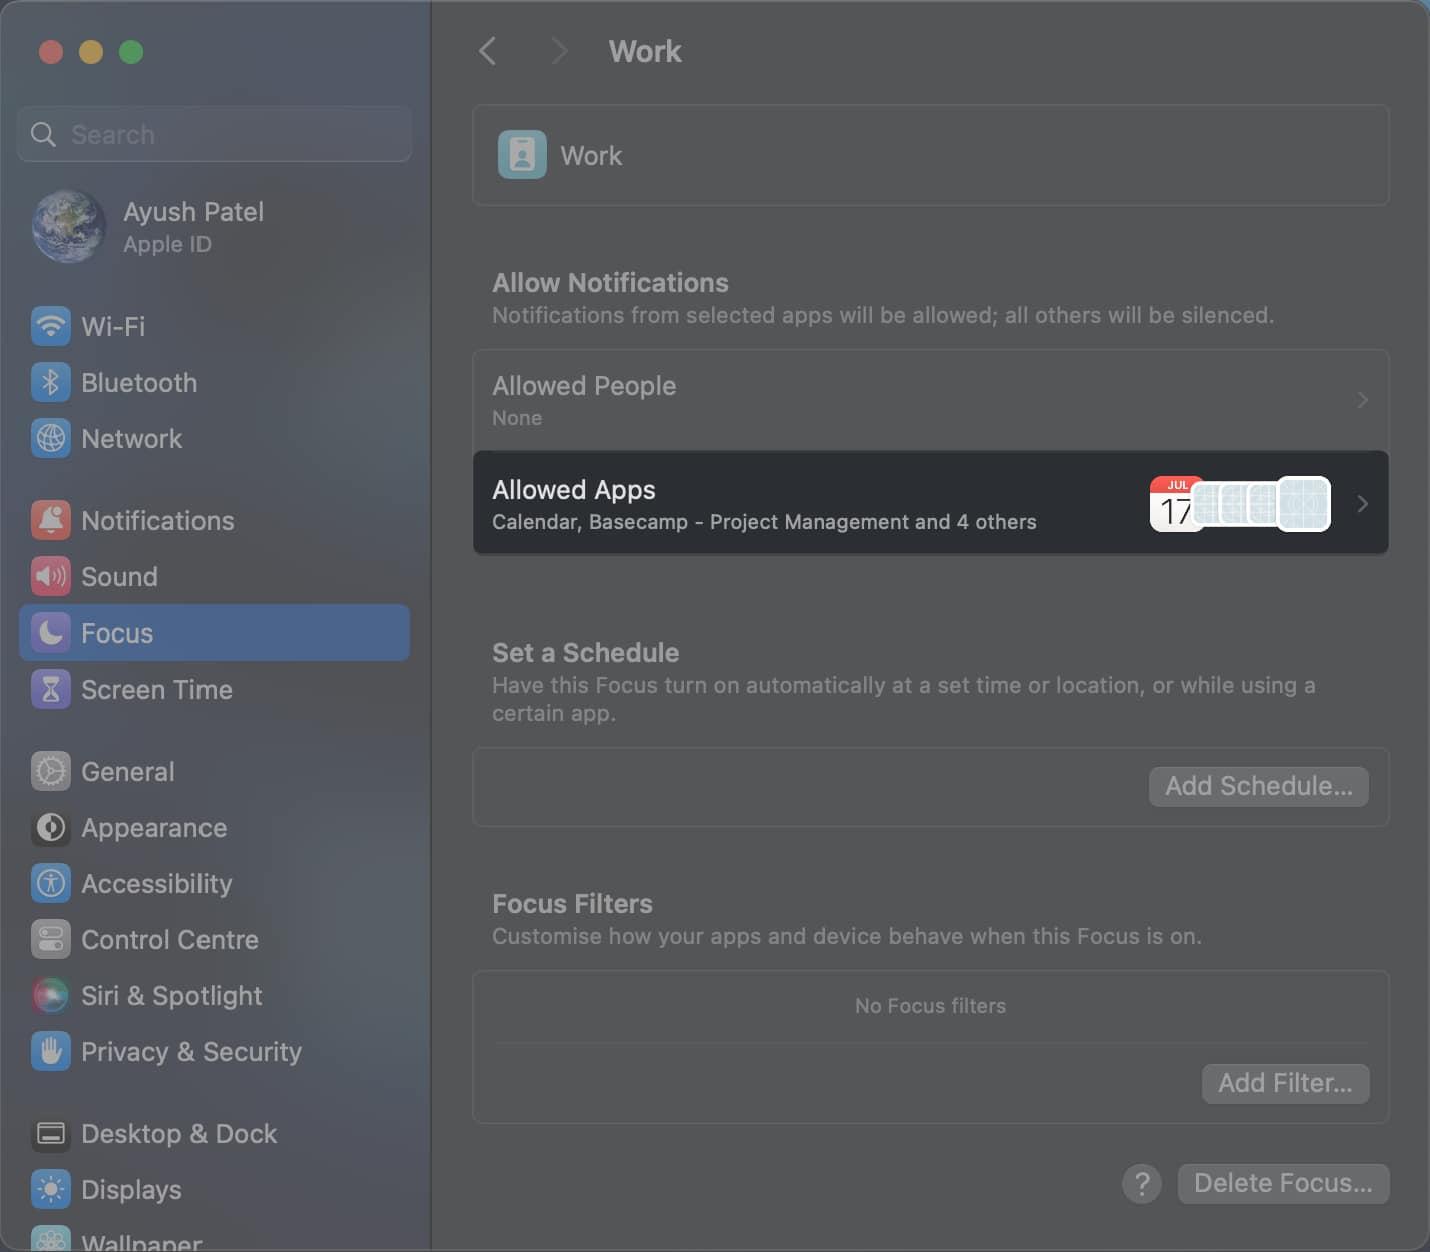Click the yellow minimize window button
The height and width of the screenshot is (1252, 1430).
(x=91, y=52)
